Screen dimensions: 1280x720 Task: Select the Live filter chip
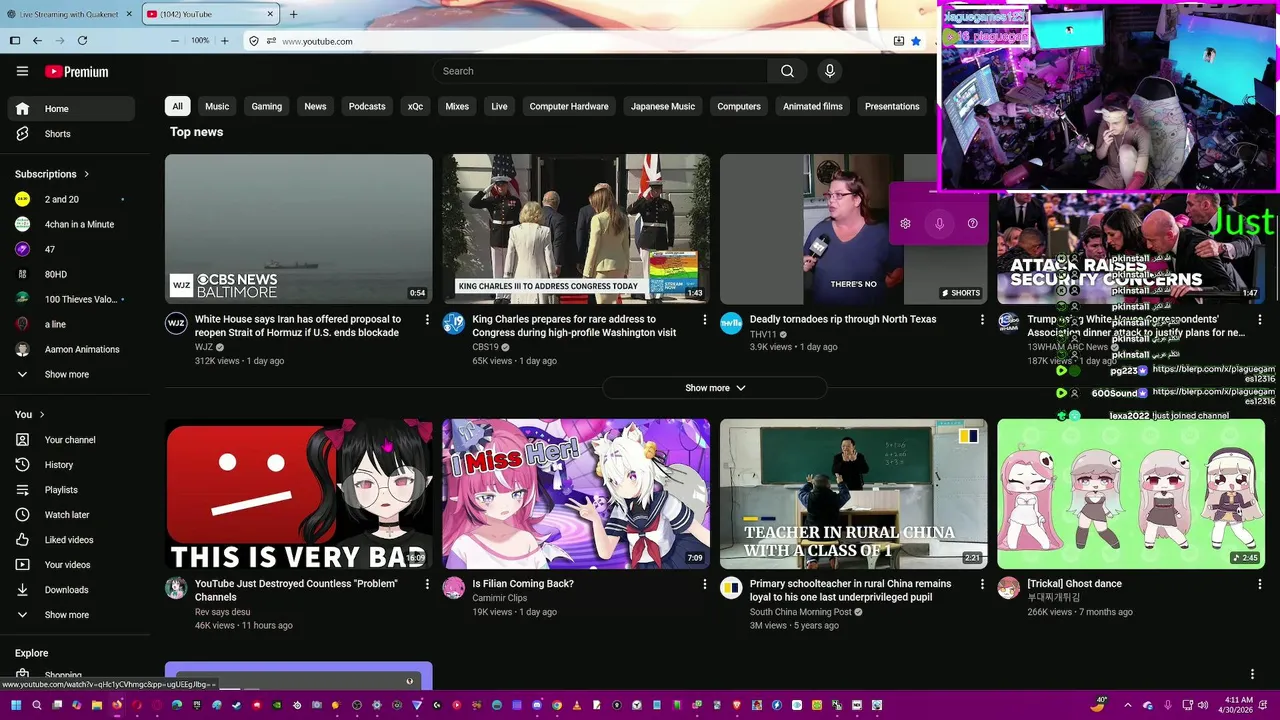(x=499, y=106)
